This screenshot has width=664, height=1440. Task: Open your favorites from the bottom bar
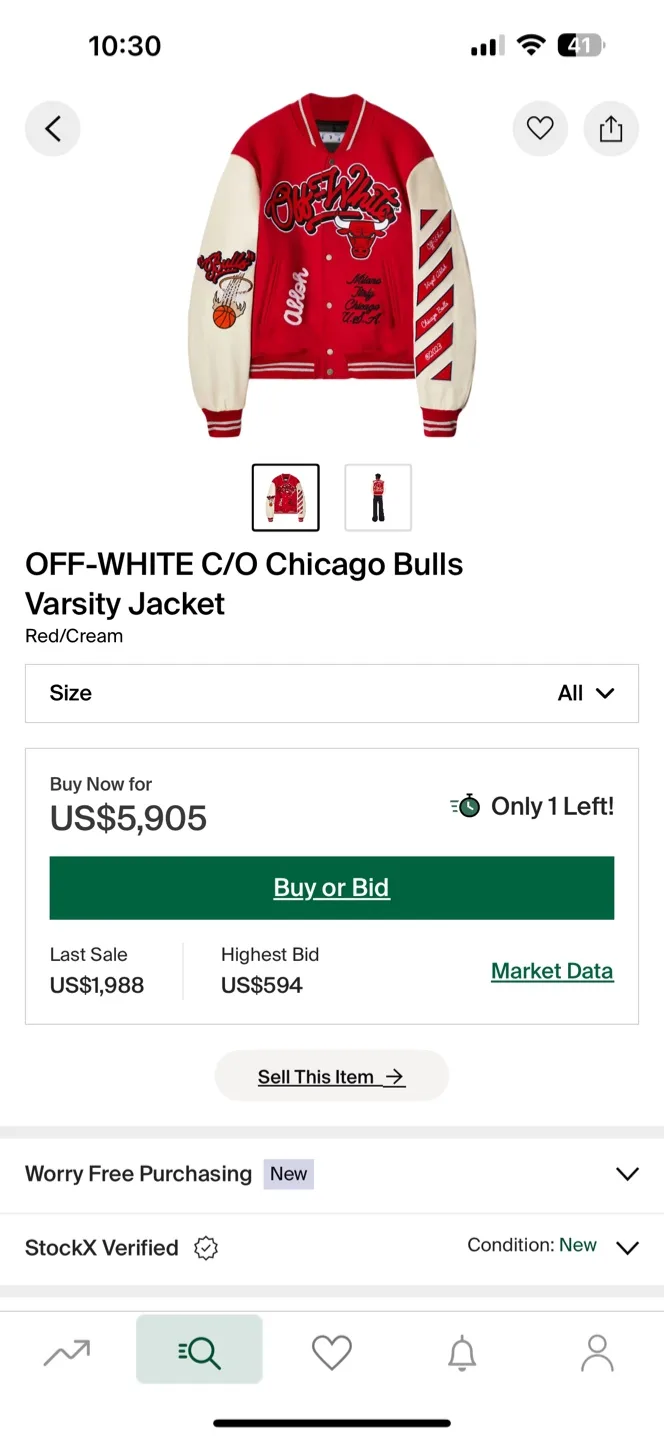(x=331, y=1349)
